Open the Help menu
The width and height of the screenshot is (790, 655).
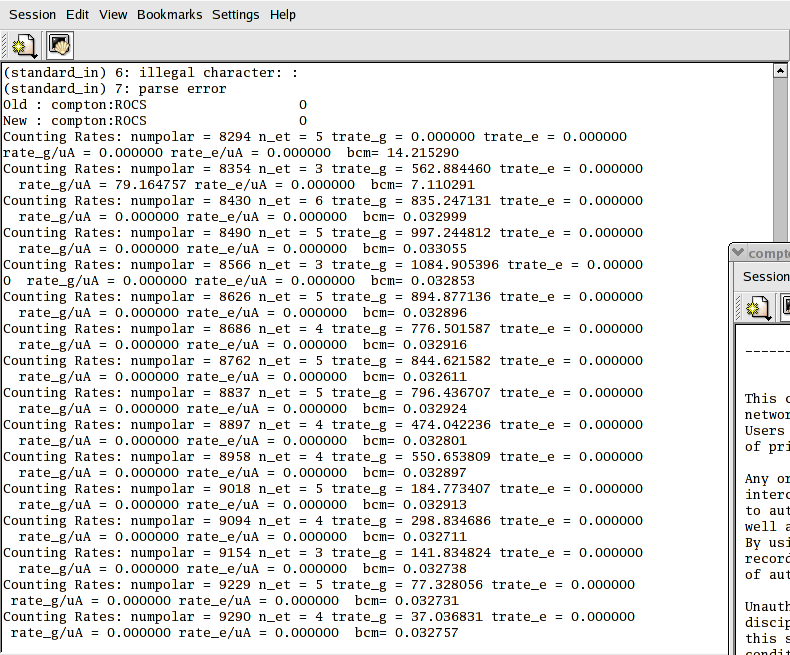(283, 15)
